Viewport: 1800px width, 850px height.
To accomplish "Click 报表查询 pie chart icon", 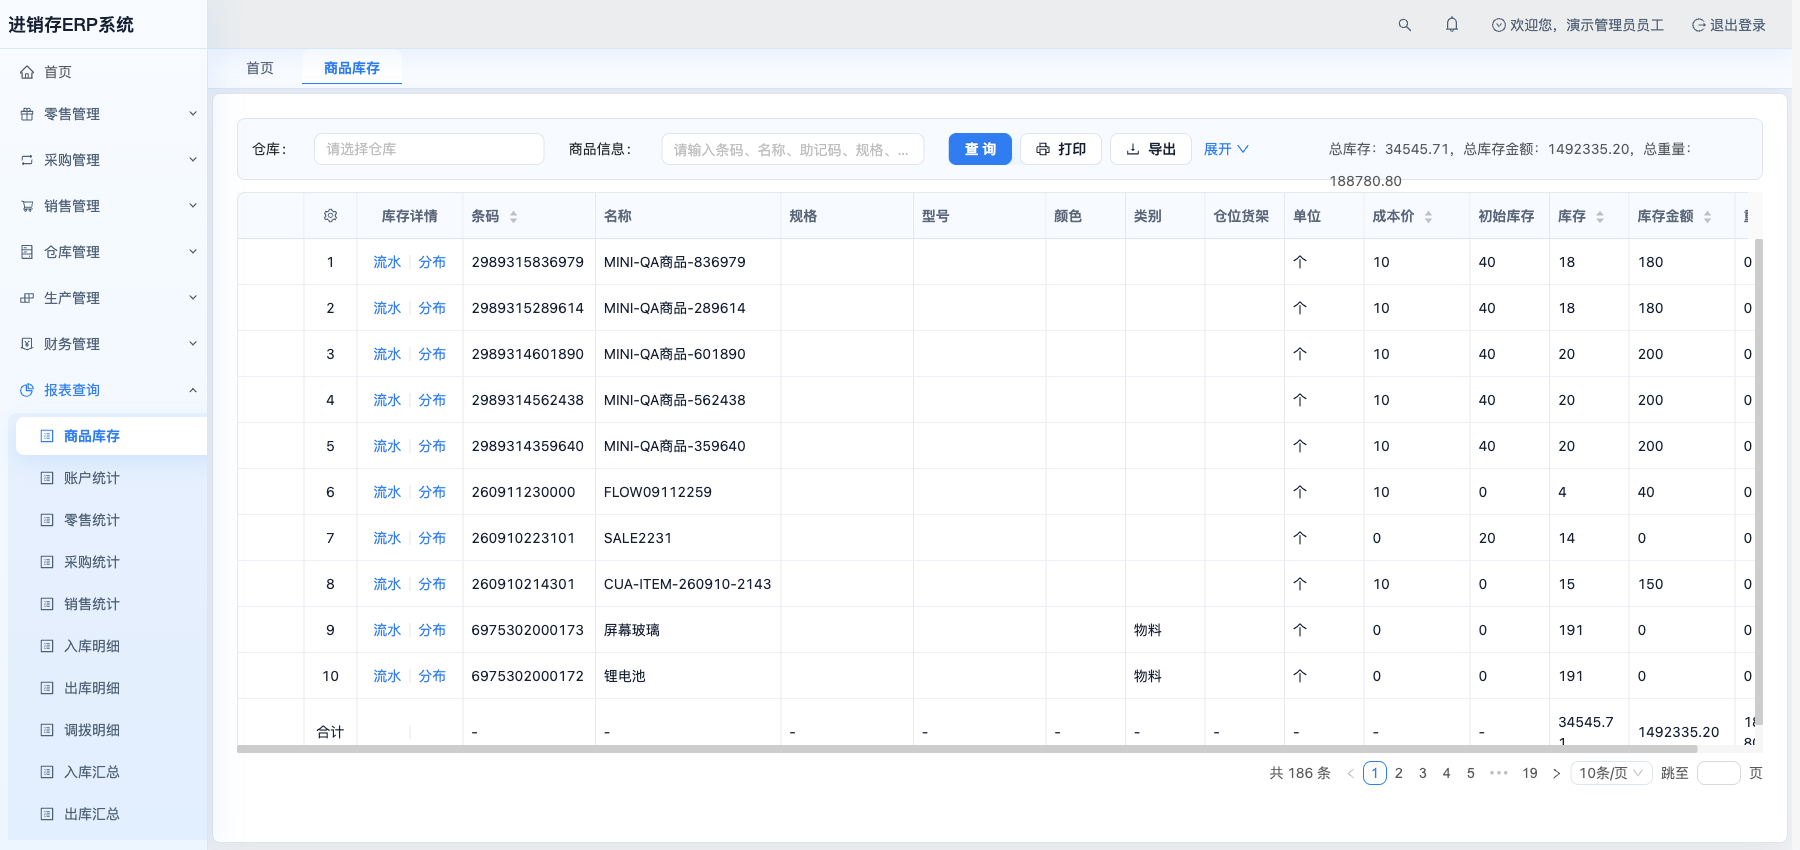I will [x=27, y=390].
